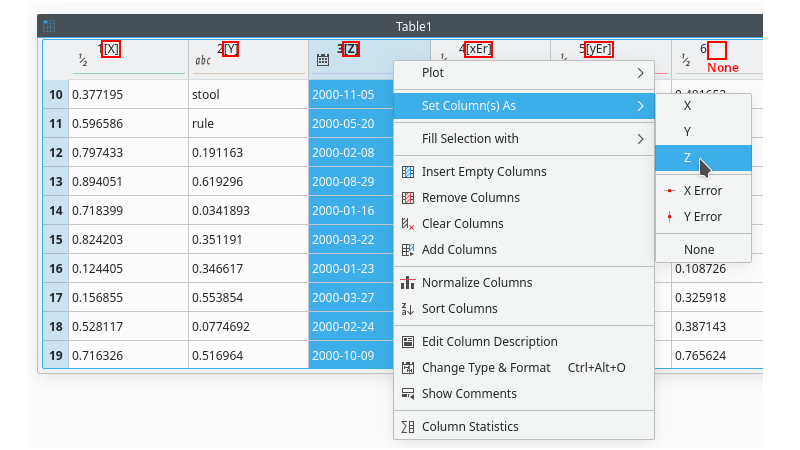
Task: Click the Insert Empty Columns icon
Action: pos(408,172)
